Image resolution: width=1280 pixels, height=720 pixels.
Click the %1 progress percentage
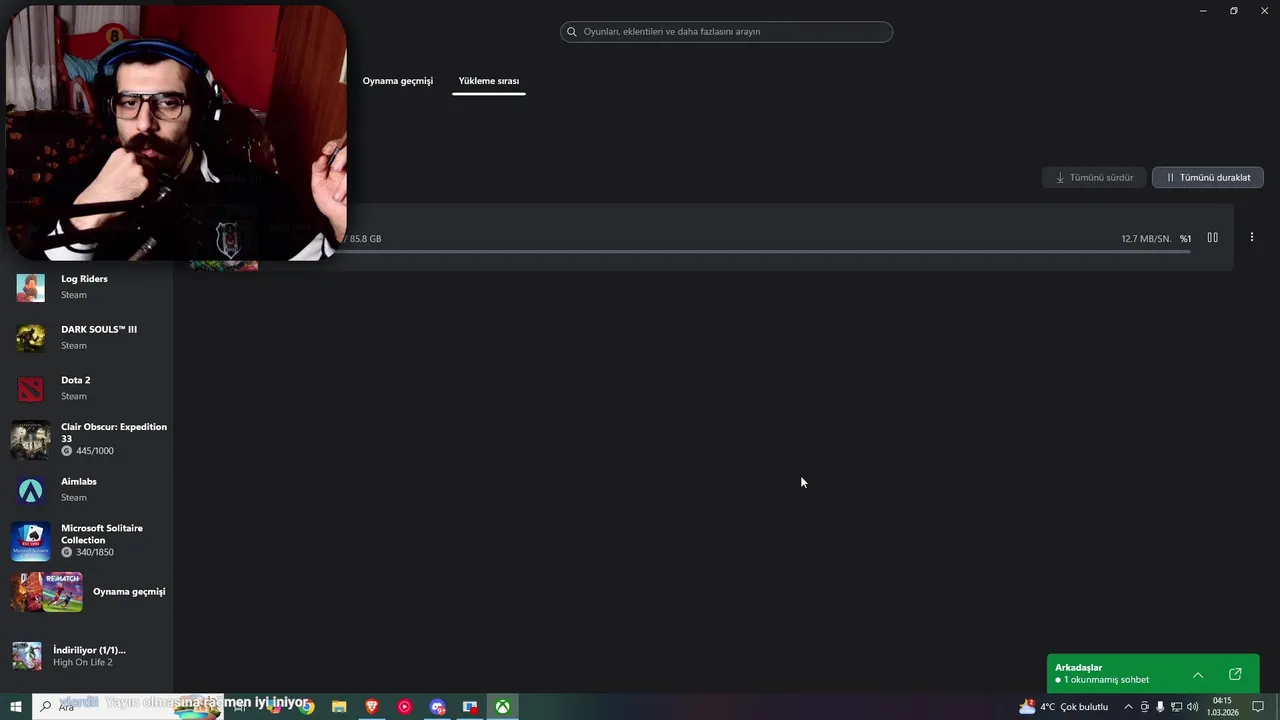click(1185, 239)
